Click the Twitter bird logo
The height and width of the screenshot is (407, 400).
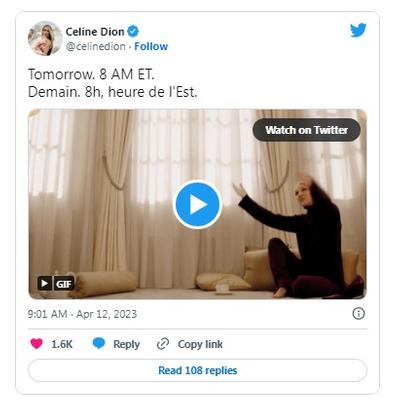(x=358, y=30)
